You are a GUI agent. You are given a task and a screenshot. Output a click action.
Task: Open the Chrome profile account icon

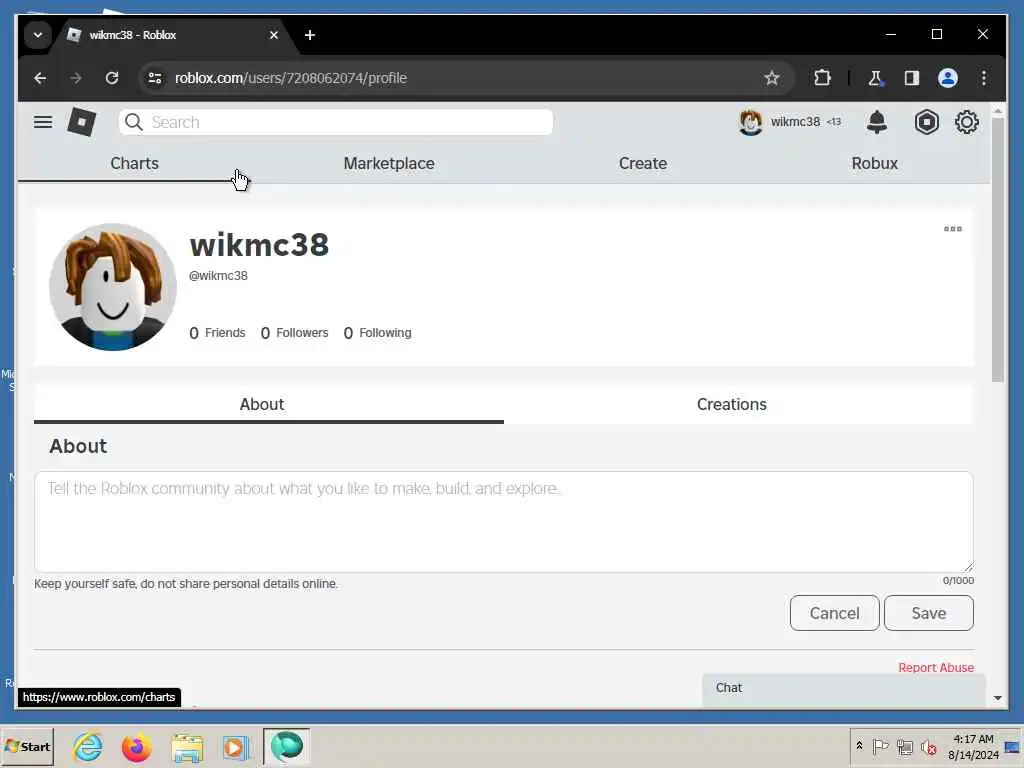click(x=948, y=78)
